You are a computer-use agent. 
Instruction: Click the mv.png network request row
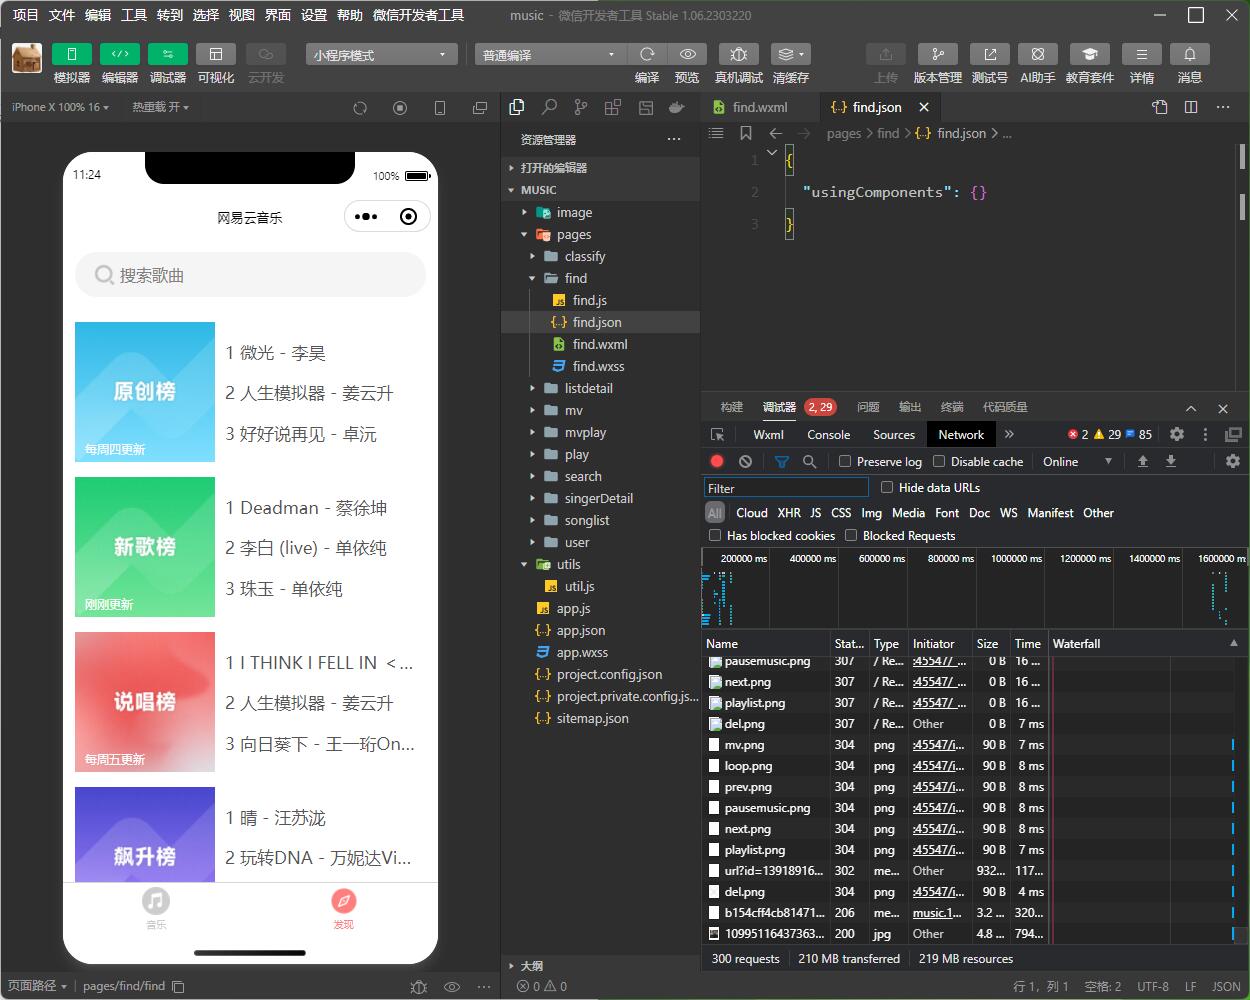coord(975,744)
